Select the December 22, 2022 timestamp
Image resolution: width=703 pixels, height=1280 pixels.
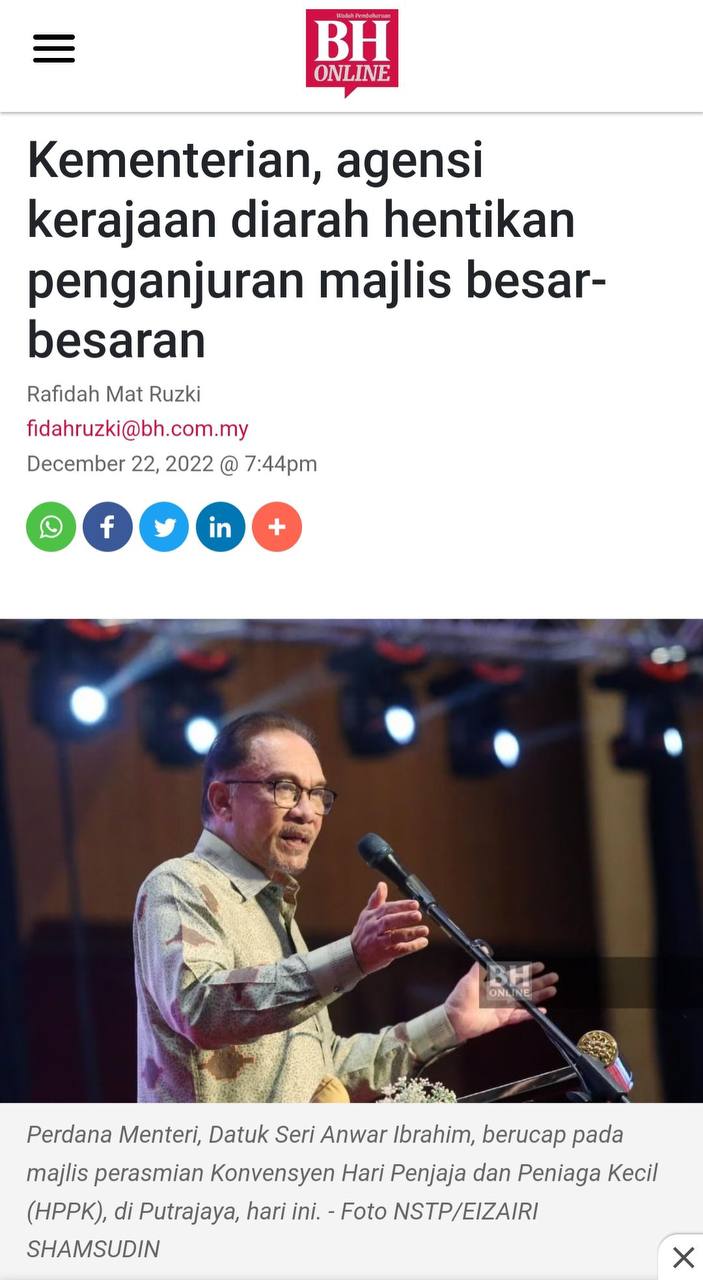pos(172,464)
